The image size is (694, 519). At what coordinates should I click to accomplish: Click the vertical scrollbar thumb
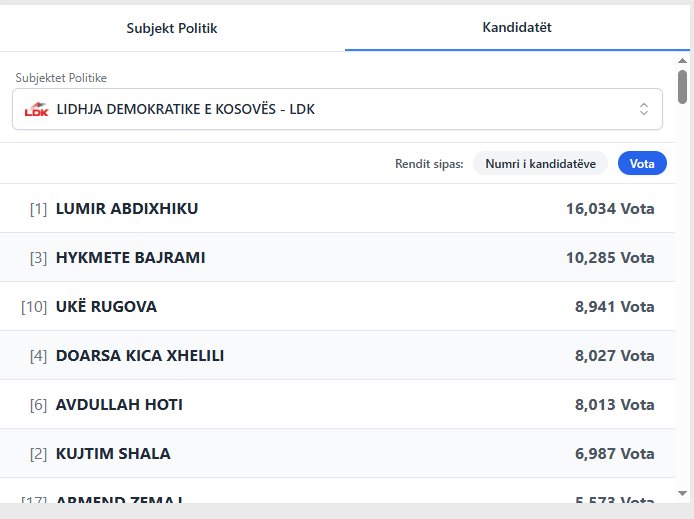coord(683,86)
